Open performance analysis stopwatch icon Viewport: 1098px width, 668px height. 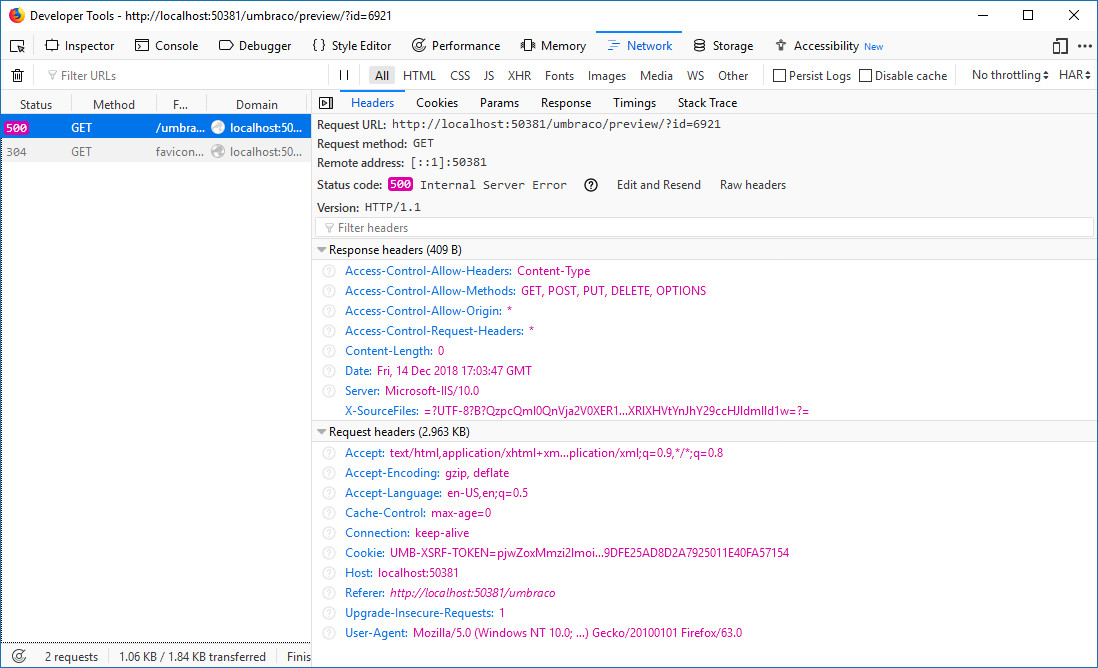click(19, 656)
